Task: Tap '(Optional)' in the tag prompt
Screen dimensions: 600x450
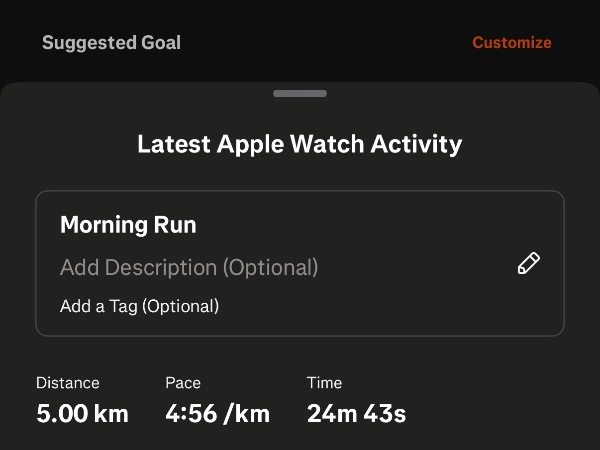Action: point(181,306)
